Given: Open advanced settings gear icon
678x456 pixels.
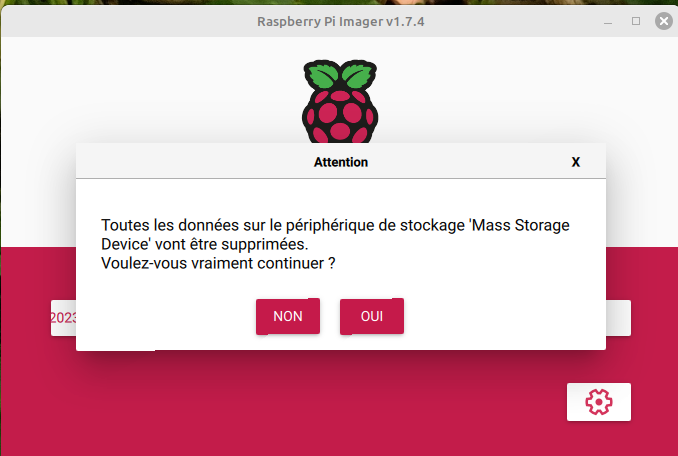Looking at the screenshot, I should pos(598,402).
